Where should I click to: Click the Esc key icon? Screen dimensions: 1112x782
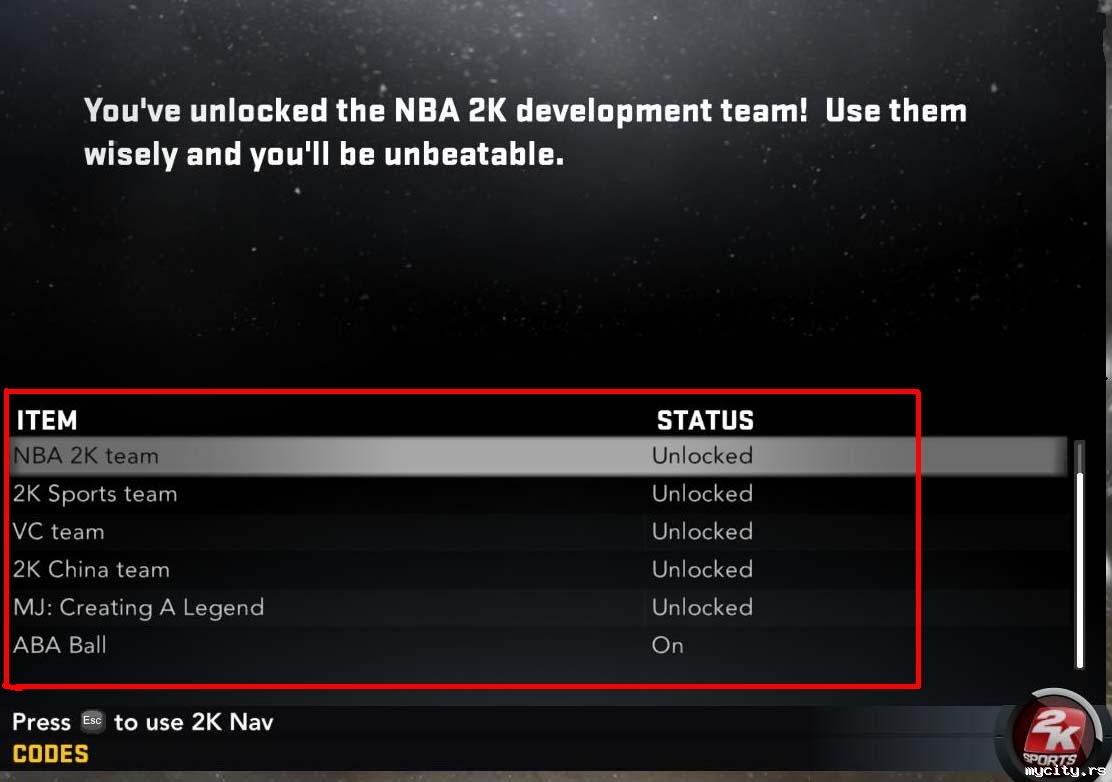click(x=92, y=721)
